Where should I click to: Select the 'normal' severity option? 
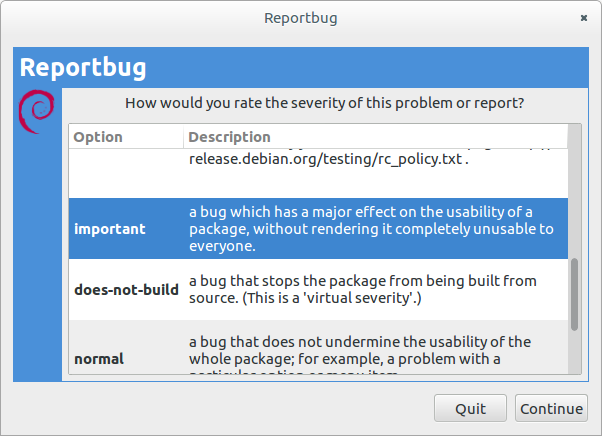click(x=99, y=358)
